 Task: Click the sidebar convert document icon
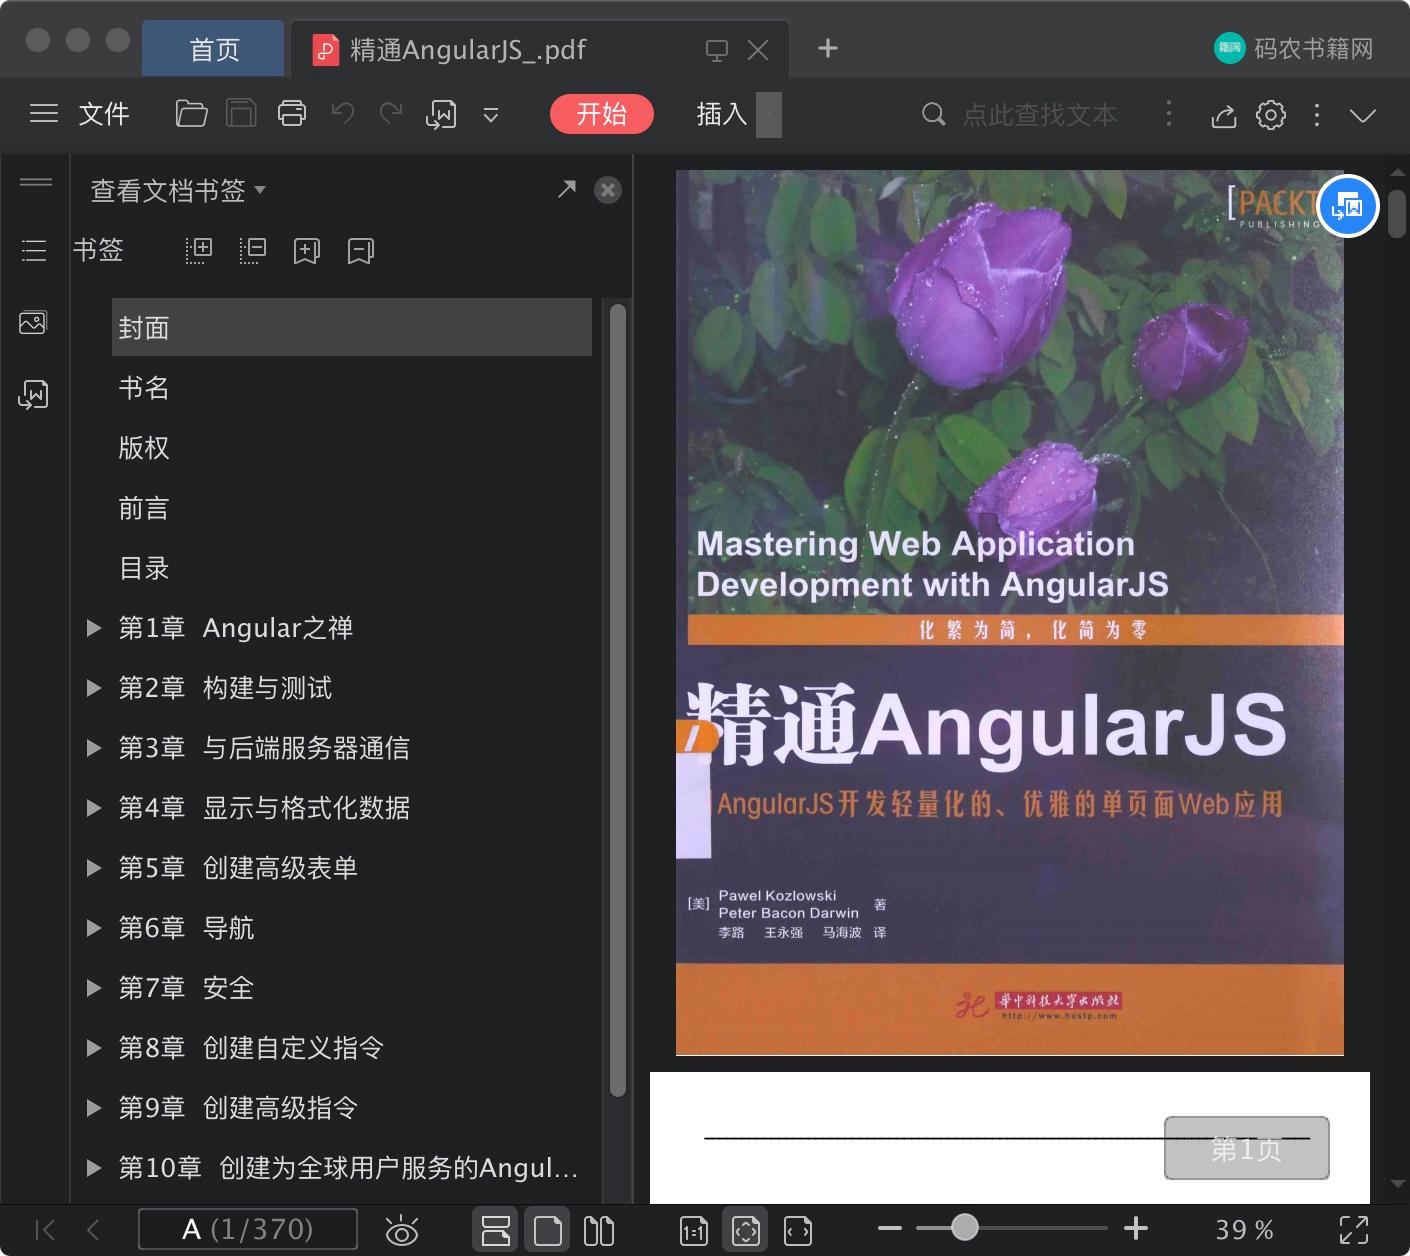click(x=33, y=395)
